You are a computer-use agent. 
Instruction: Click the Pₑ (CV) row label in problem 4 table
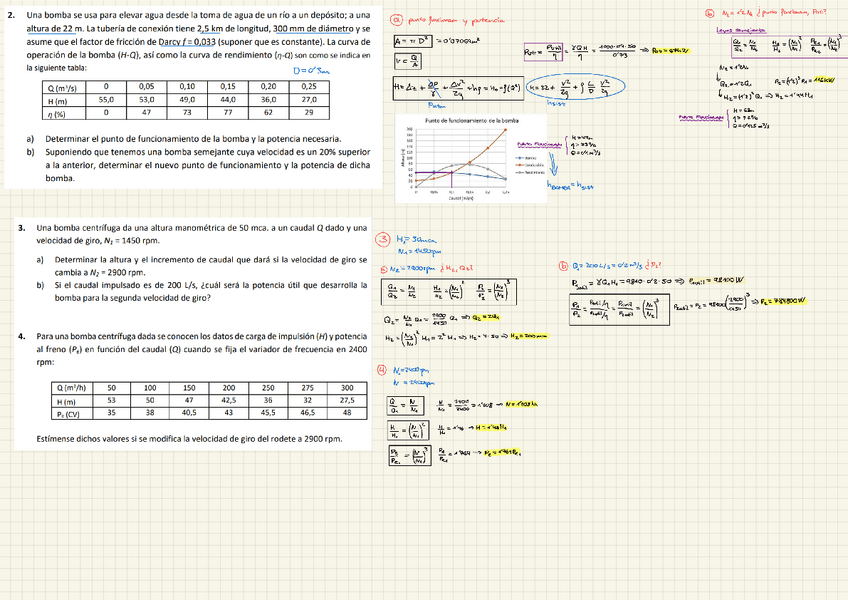click(69, 412)
